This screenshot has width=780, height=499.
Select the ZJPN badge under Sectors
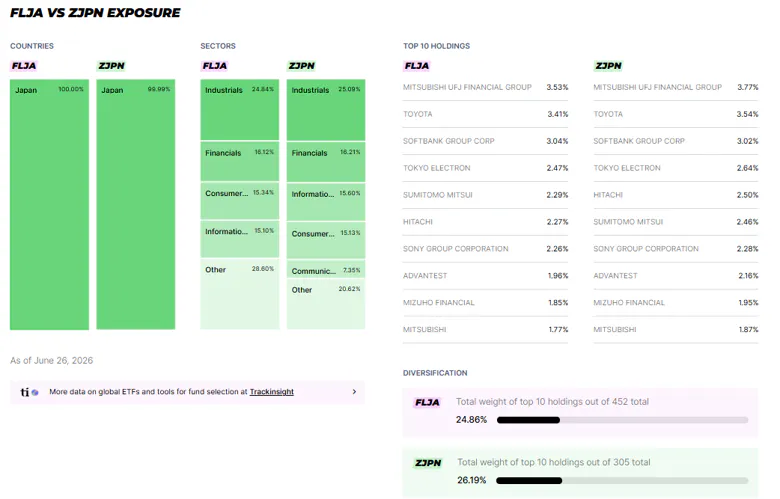[301, 66]
